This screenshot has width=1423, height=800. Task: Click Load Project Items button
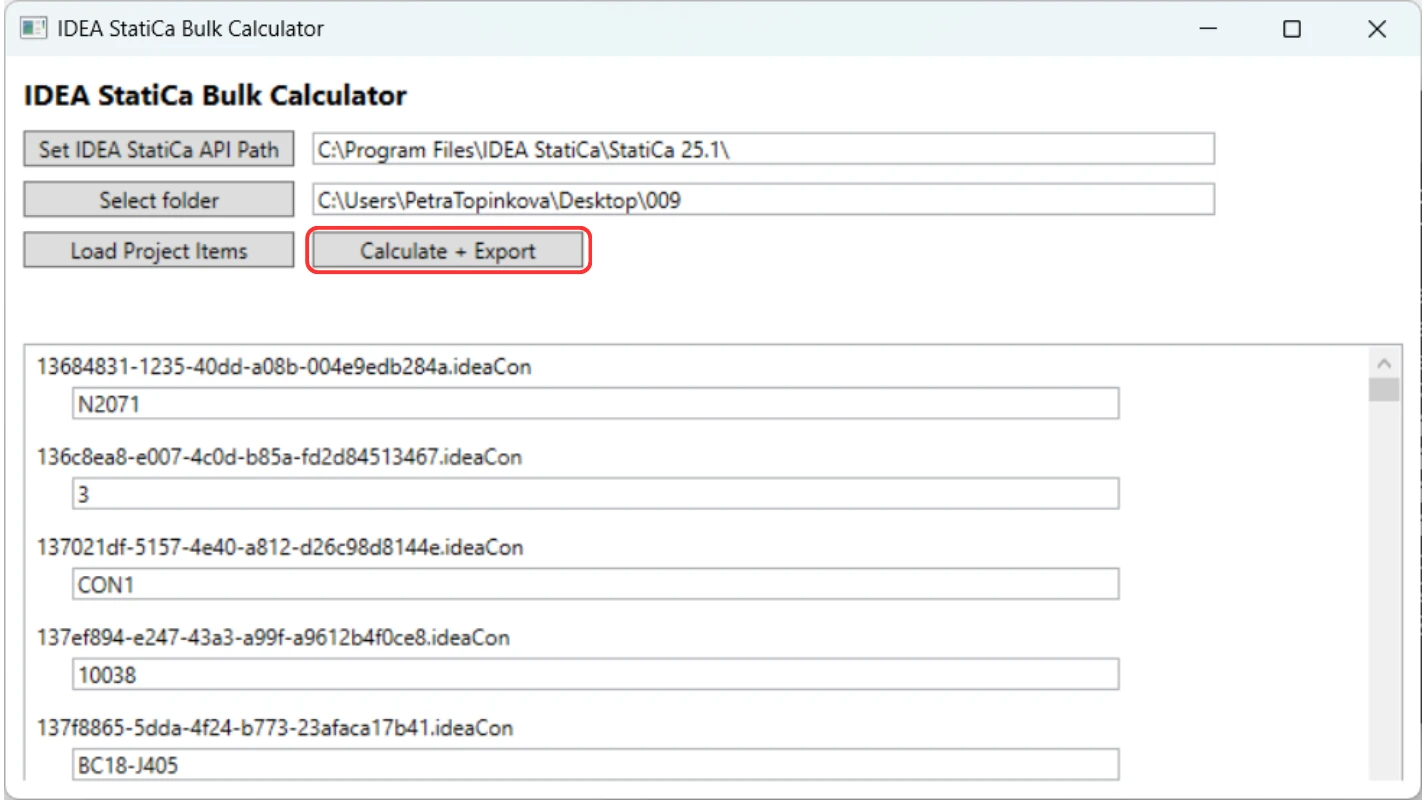tap(159, 251)
